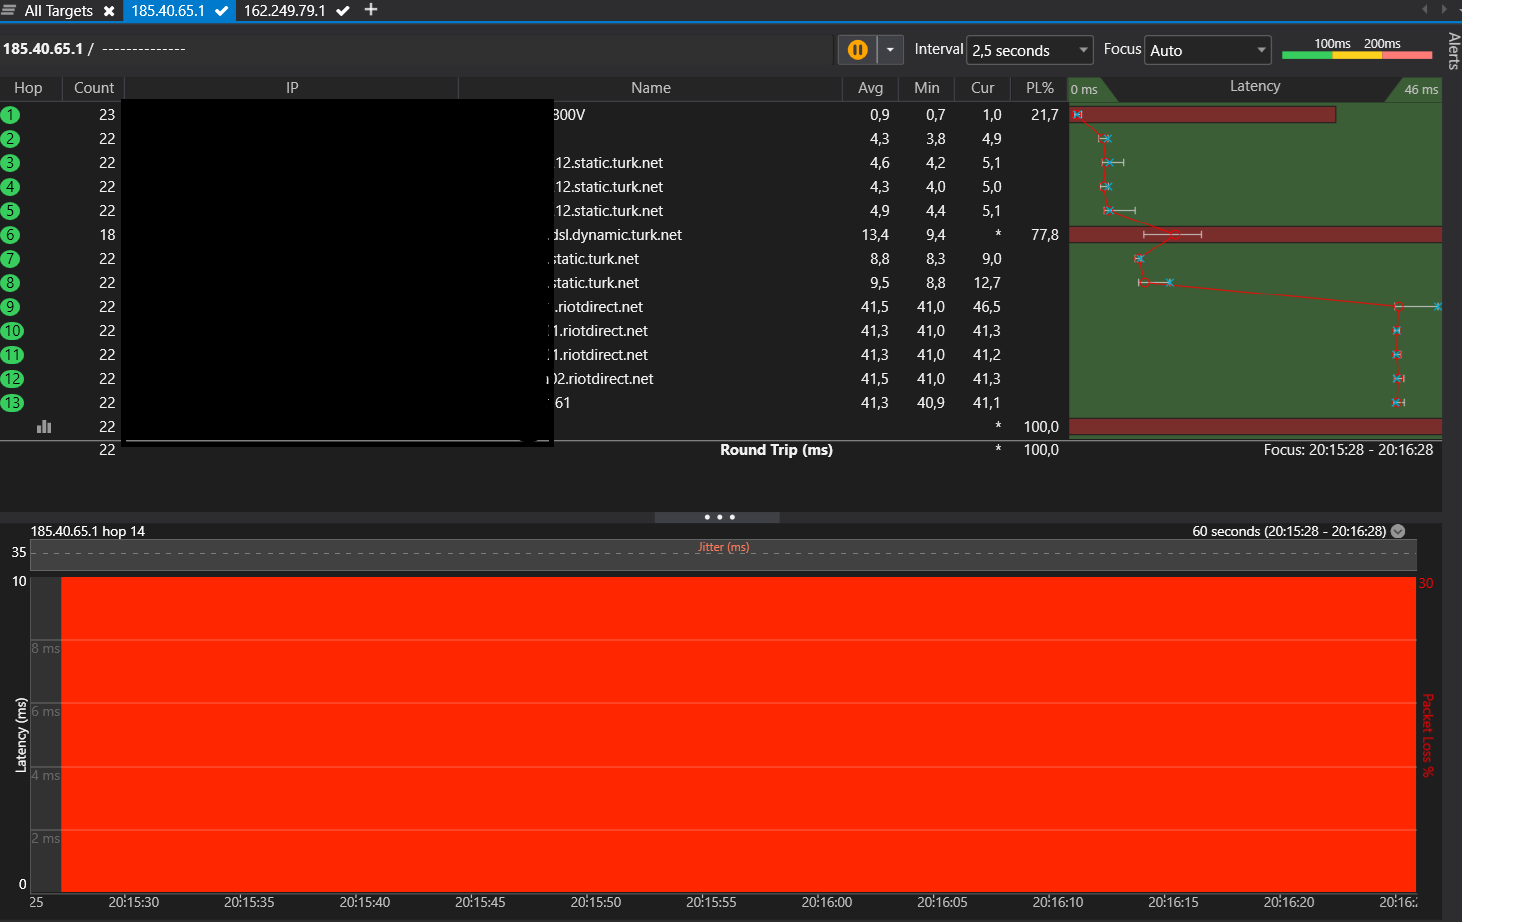
Task: Click the three-dot panel splitter handle
Action: pos(718,517)
